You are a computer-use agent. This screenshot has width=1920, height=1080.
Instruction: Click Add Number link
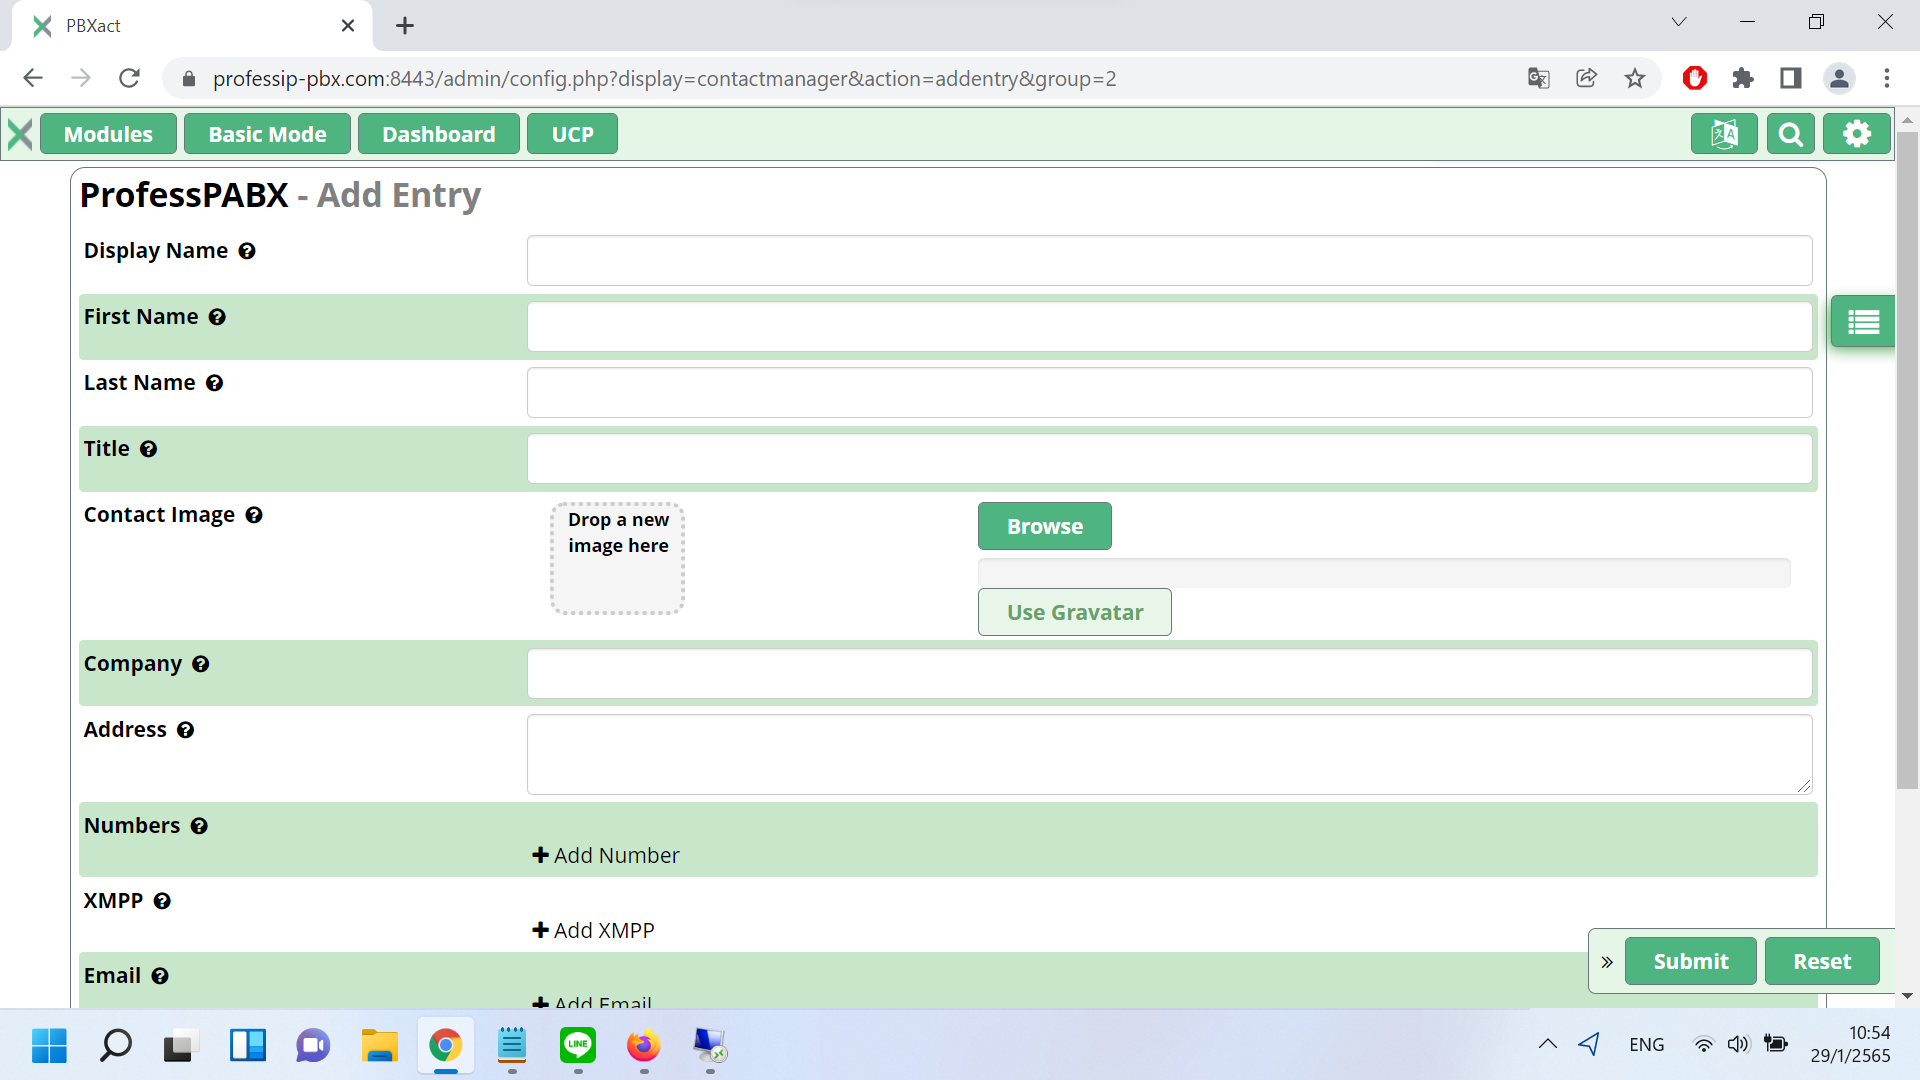point(606,855)
